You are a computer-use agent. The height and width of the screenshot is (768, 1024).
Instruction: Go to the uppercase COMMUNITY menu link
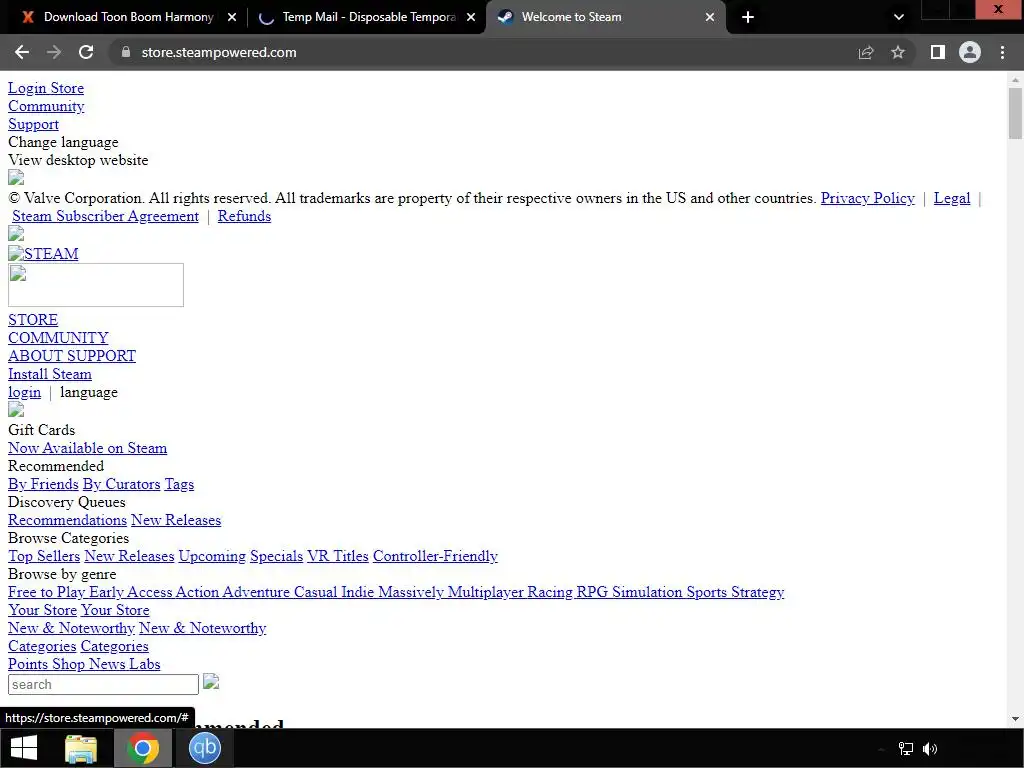click(x=58, y=338)
